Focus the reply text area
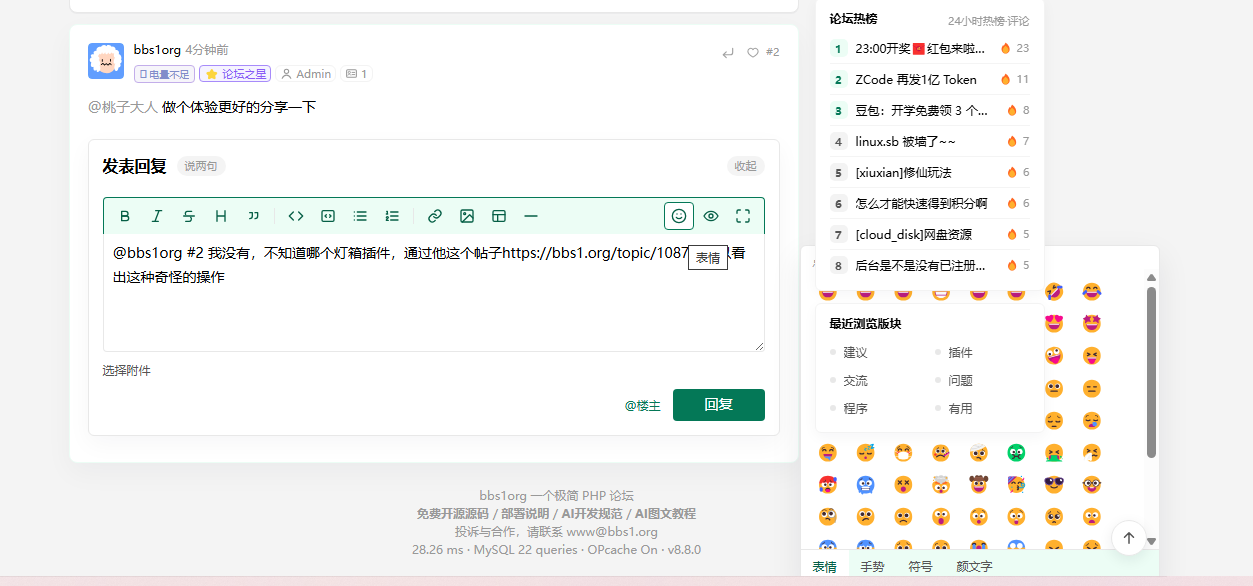This screenshot has width=1253, height=586. click(x=434, y=293)
